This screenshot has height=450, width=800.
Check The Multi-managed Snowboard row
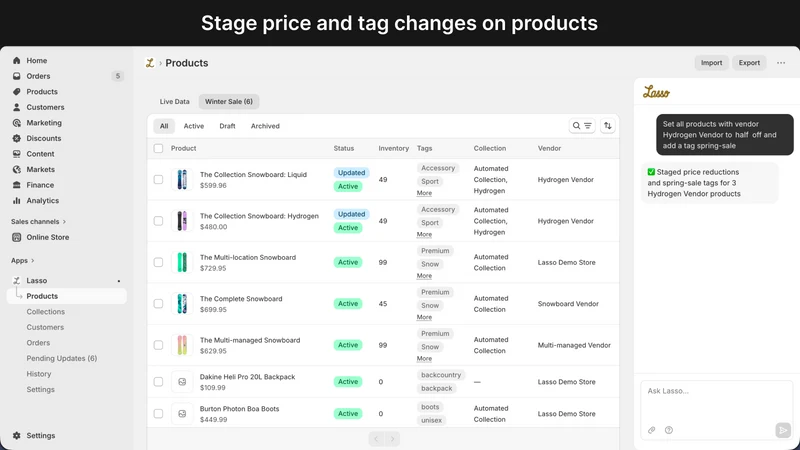[x=158, y=345]
